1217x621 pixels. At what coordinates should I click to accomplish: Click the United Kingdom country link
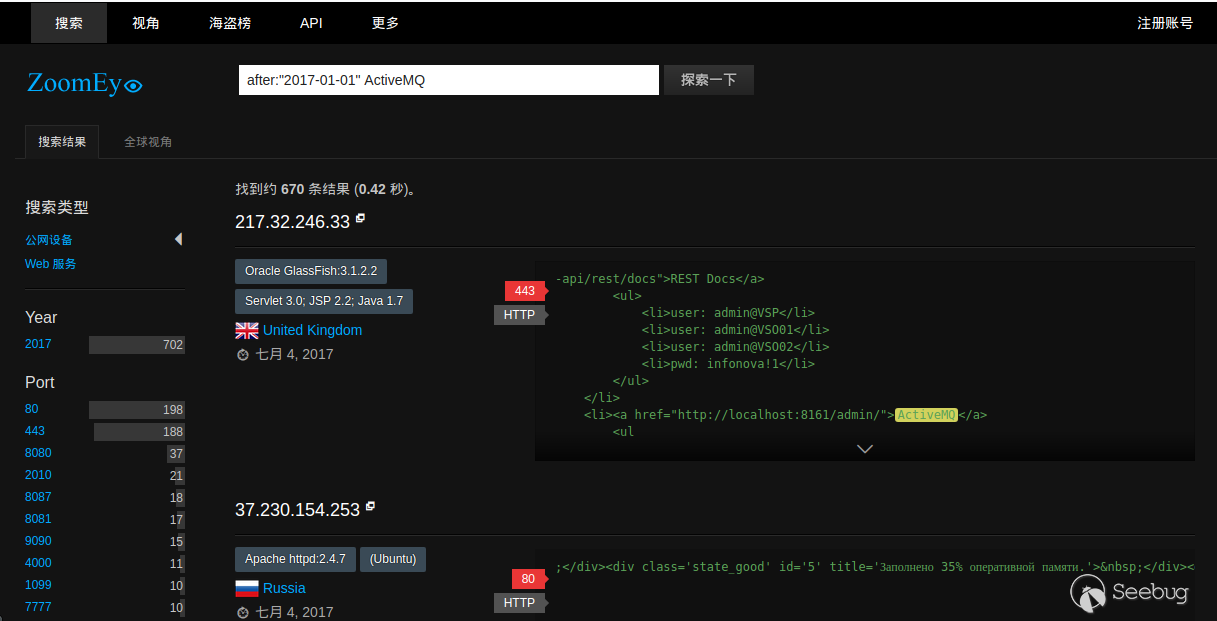coord(313,330)
